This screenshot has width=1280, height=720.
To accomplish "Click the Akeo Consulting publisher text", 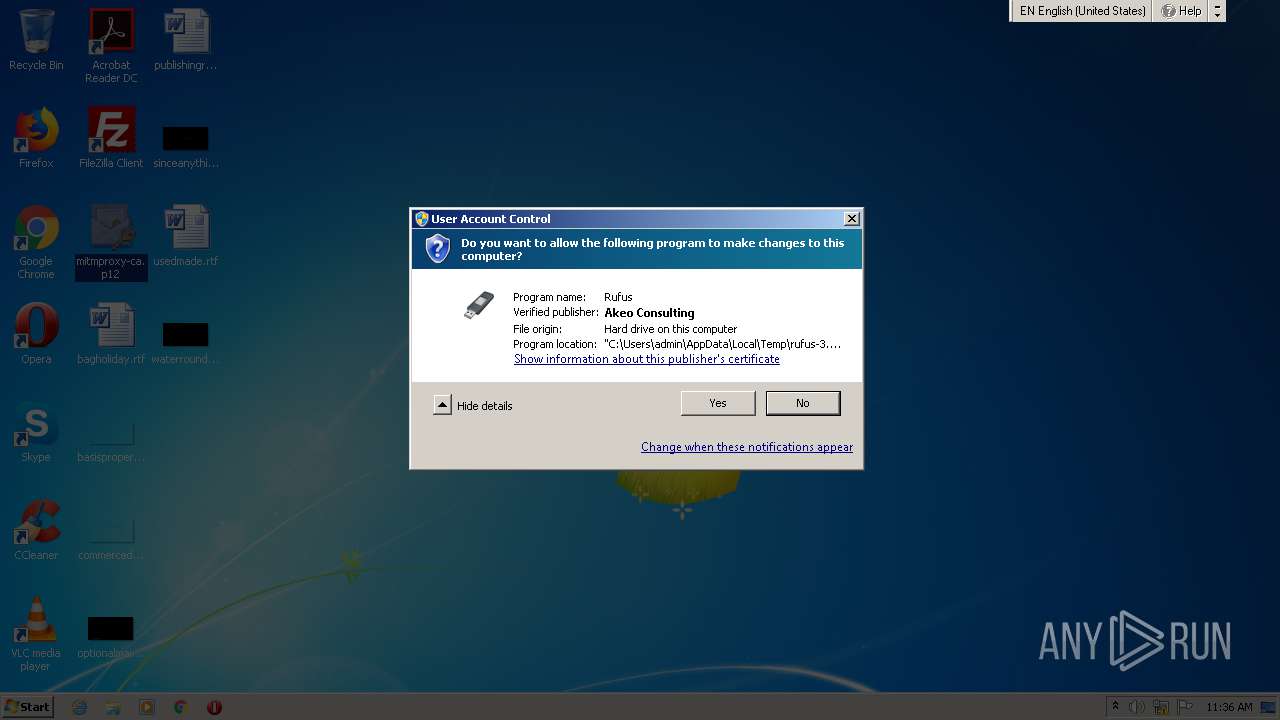I will tap(649, 313).
